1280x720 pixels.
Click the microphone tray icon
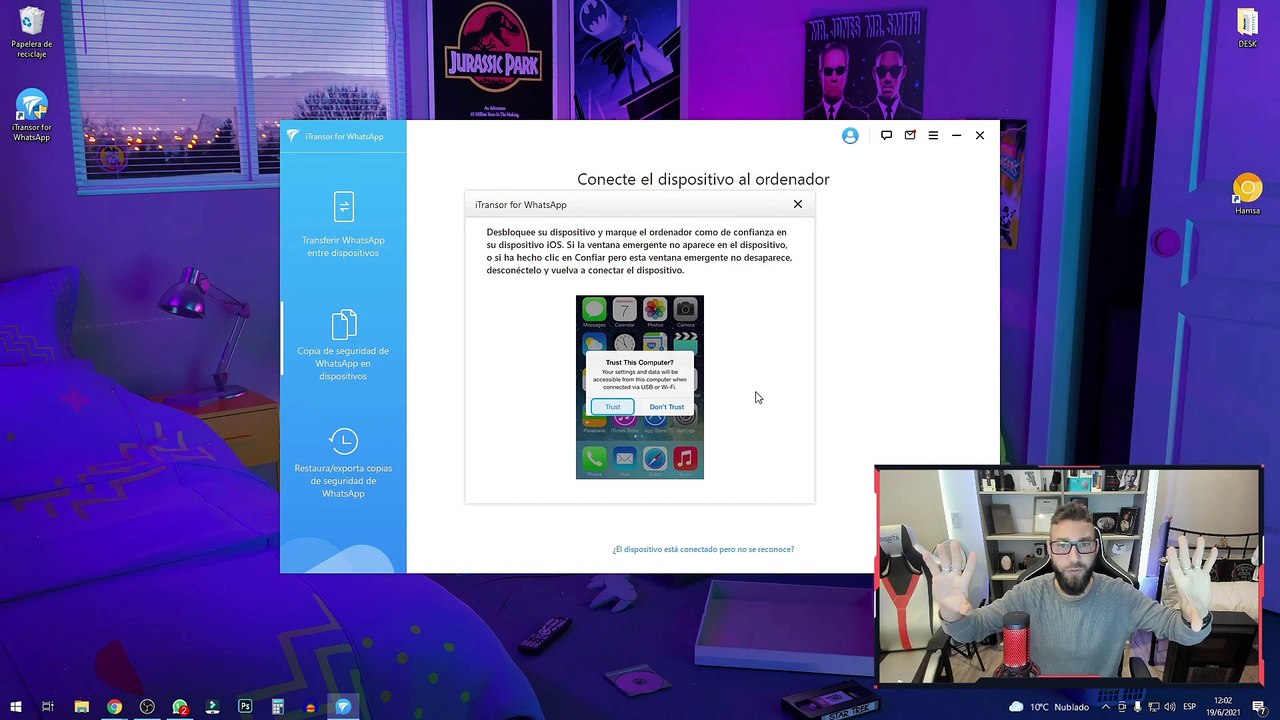coord(1138,707)
